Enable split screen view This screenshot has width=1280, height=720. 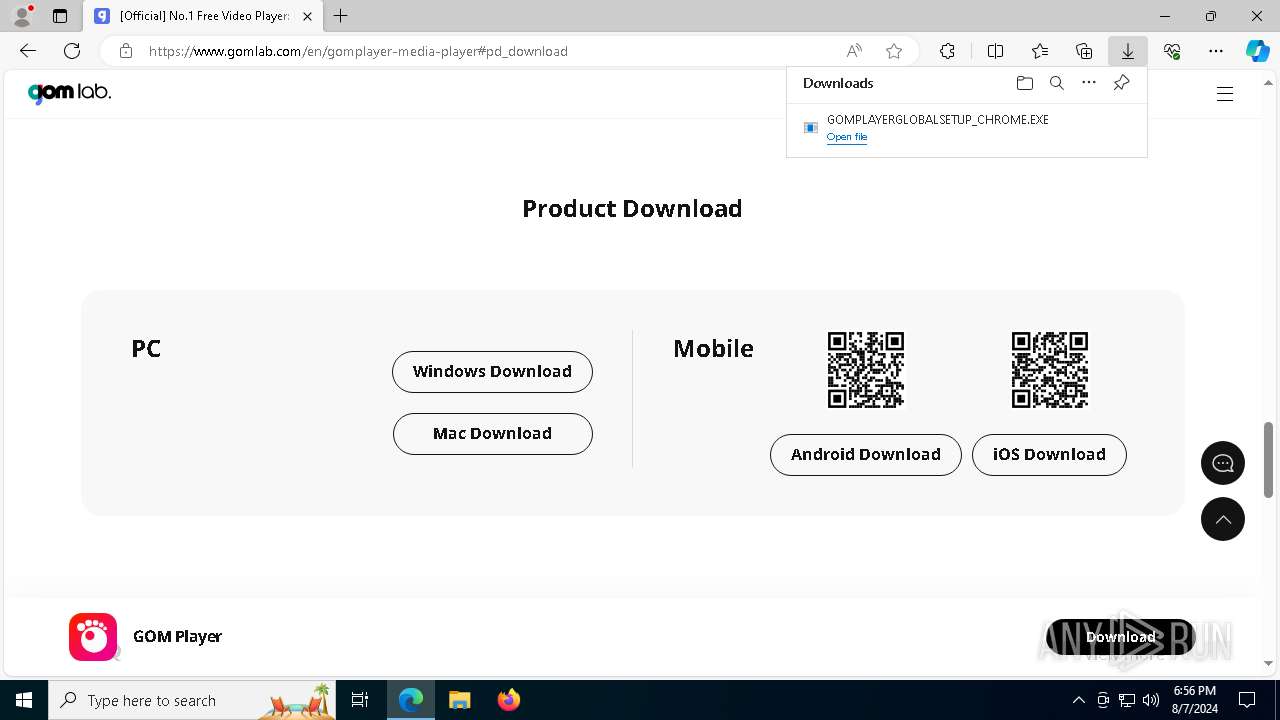click(x=995, y=51)
